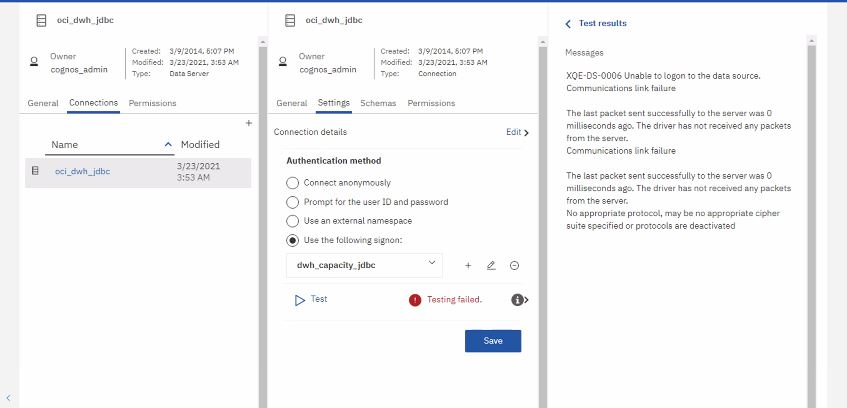Switch to the Schemas tab
Viewport: 847px width, 408px height.
tap(378, 103)
